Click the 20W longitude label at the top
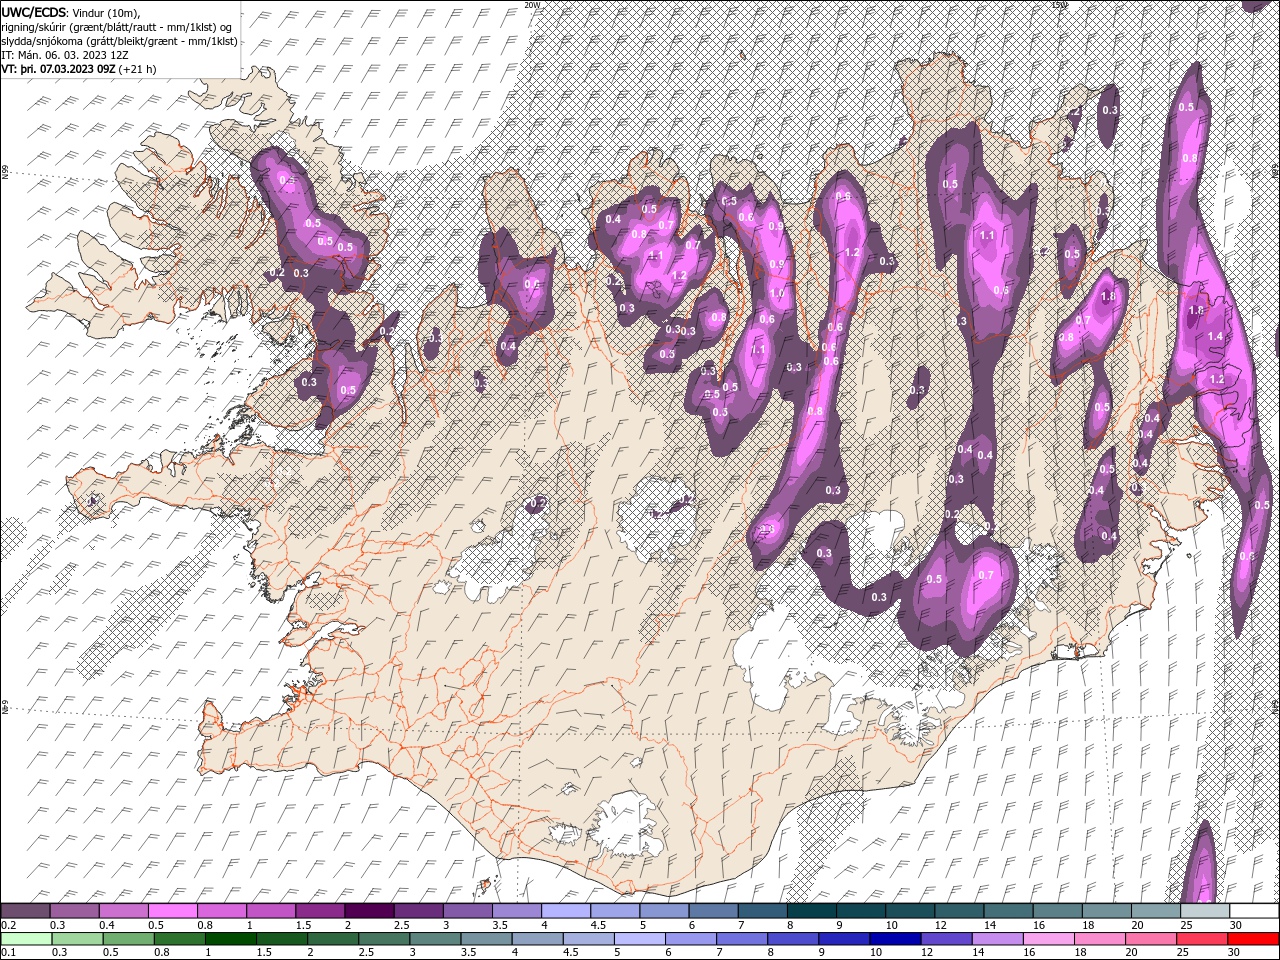Image resolution: width=1280 pixels, height=960 pixels. pos(533,5)
